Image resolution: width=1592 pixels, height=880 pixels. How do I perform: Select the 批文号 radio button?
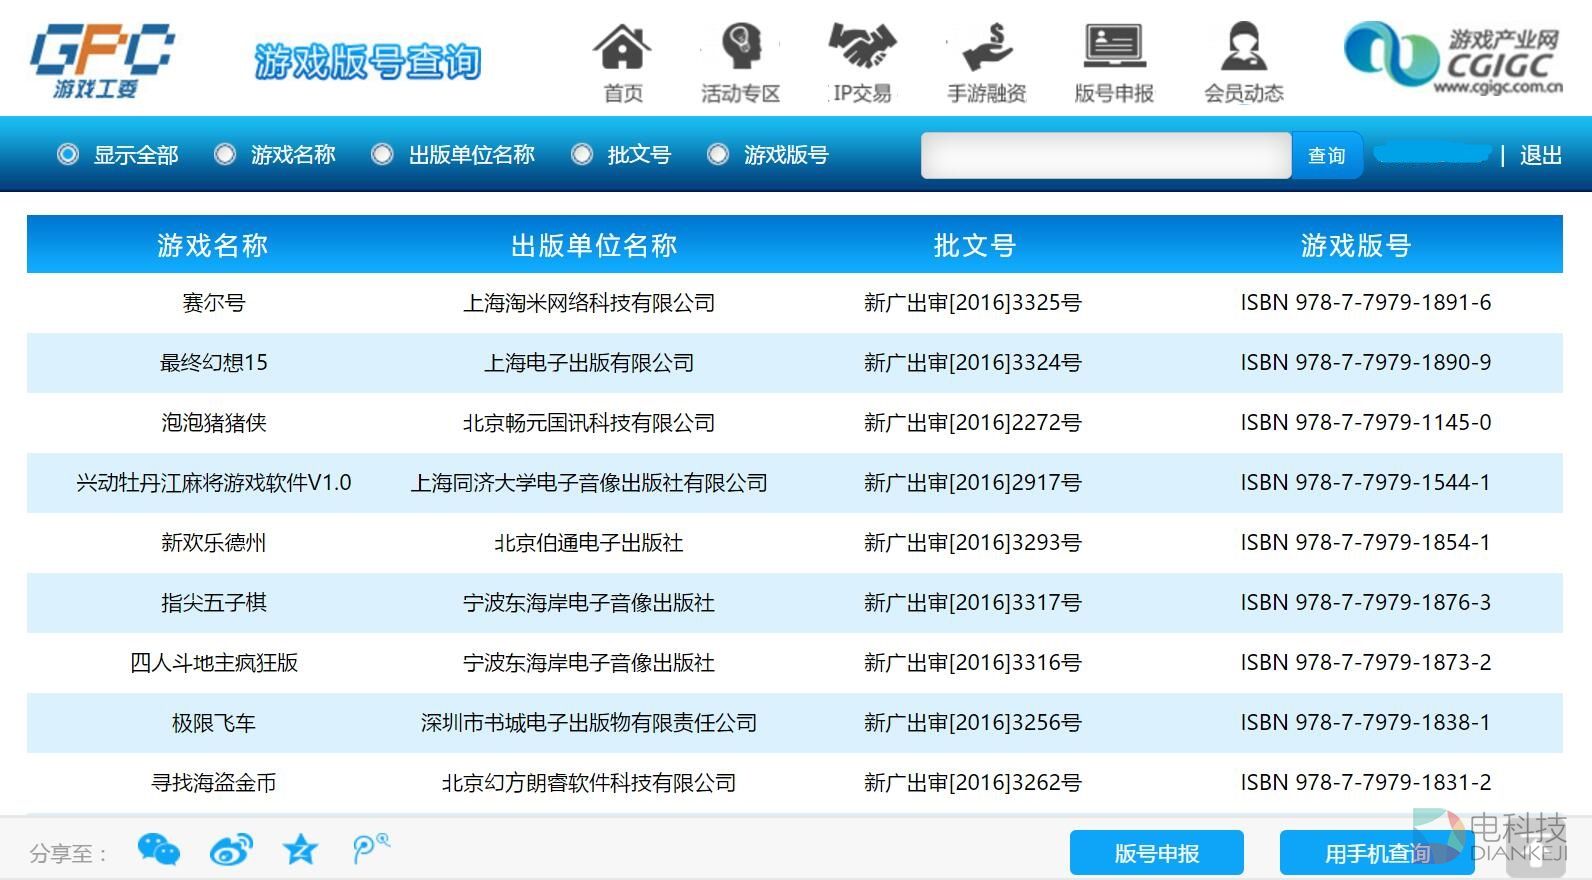tap(582, 154)
